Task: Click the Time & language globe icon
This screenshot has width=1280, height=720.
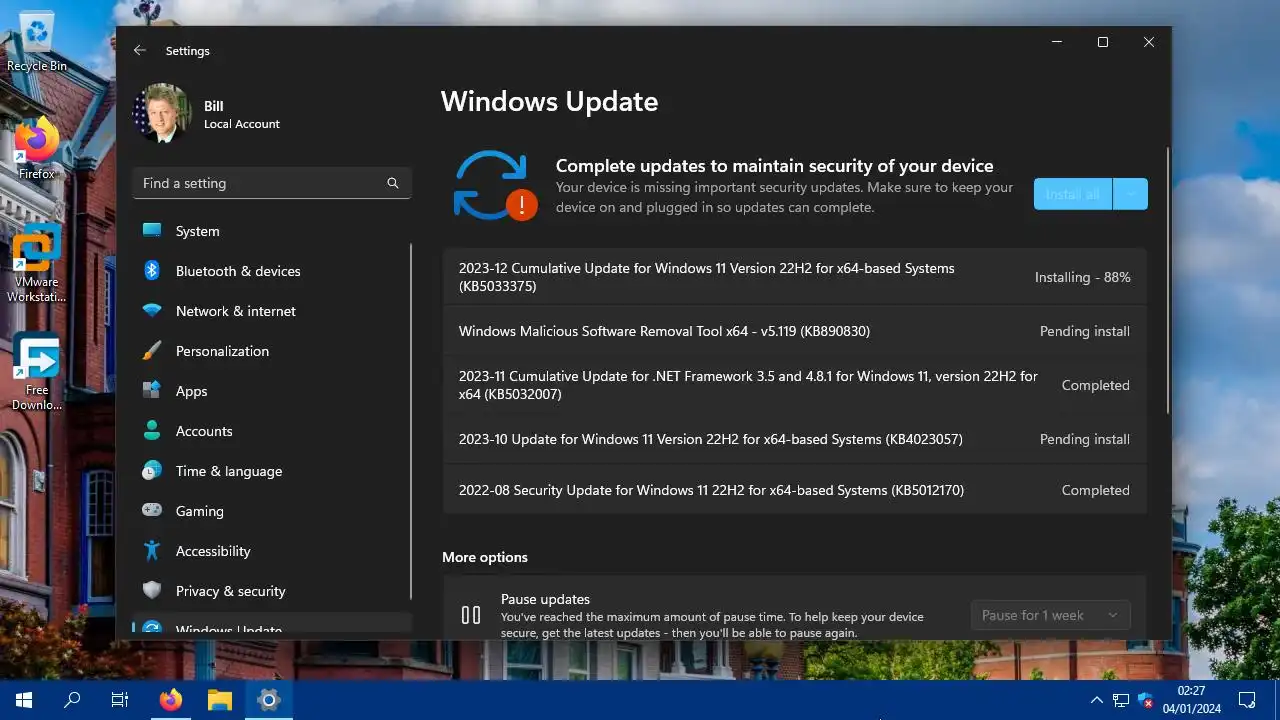Action: click(152, 471)
